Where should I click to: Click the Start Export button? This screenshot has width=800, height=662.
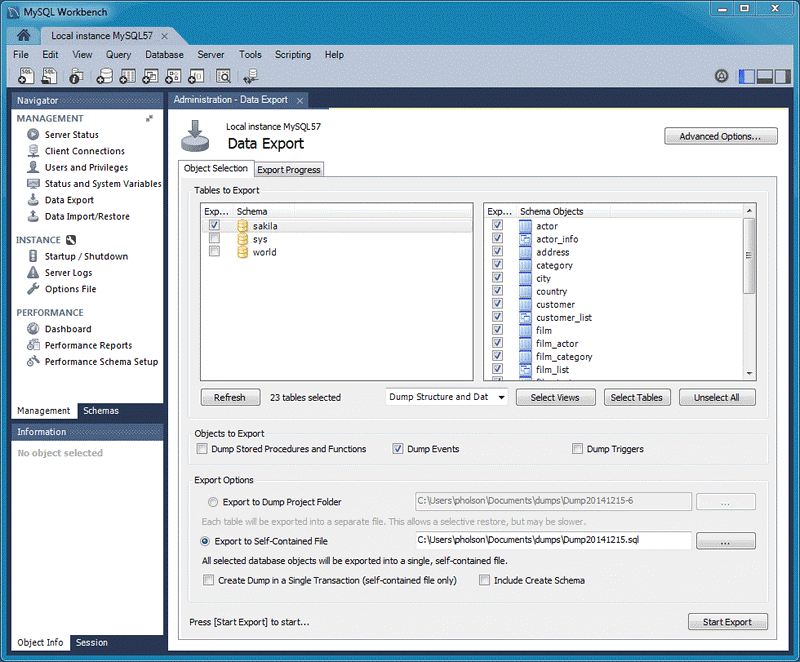[x=727, y=621]
